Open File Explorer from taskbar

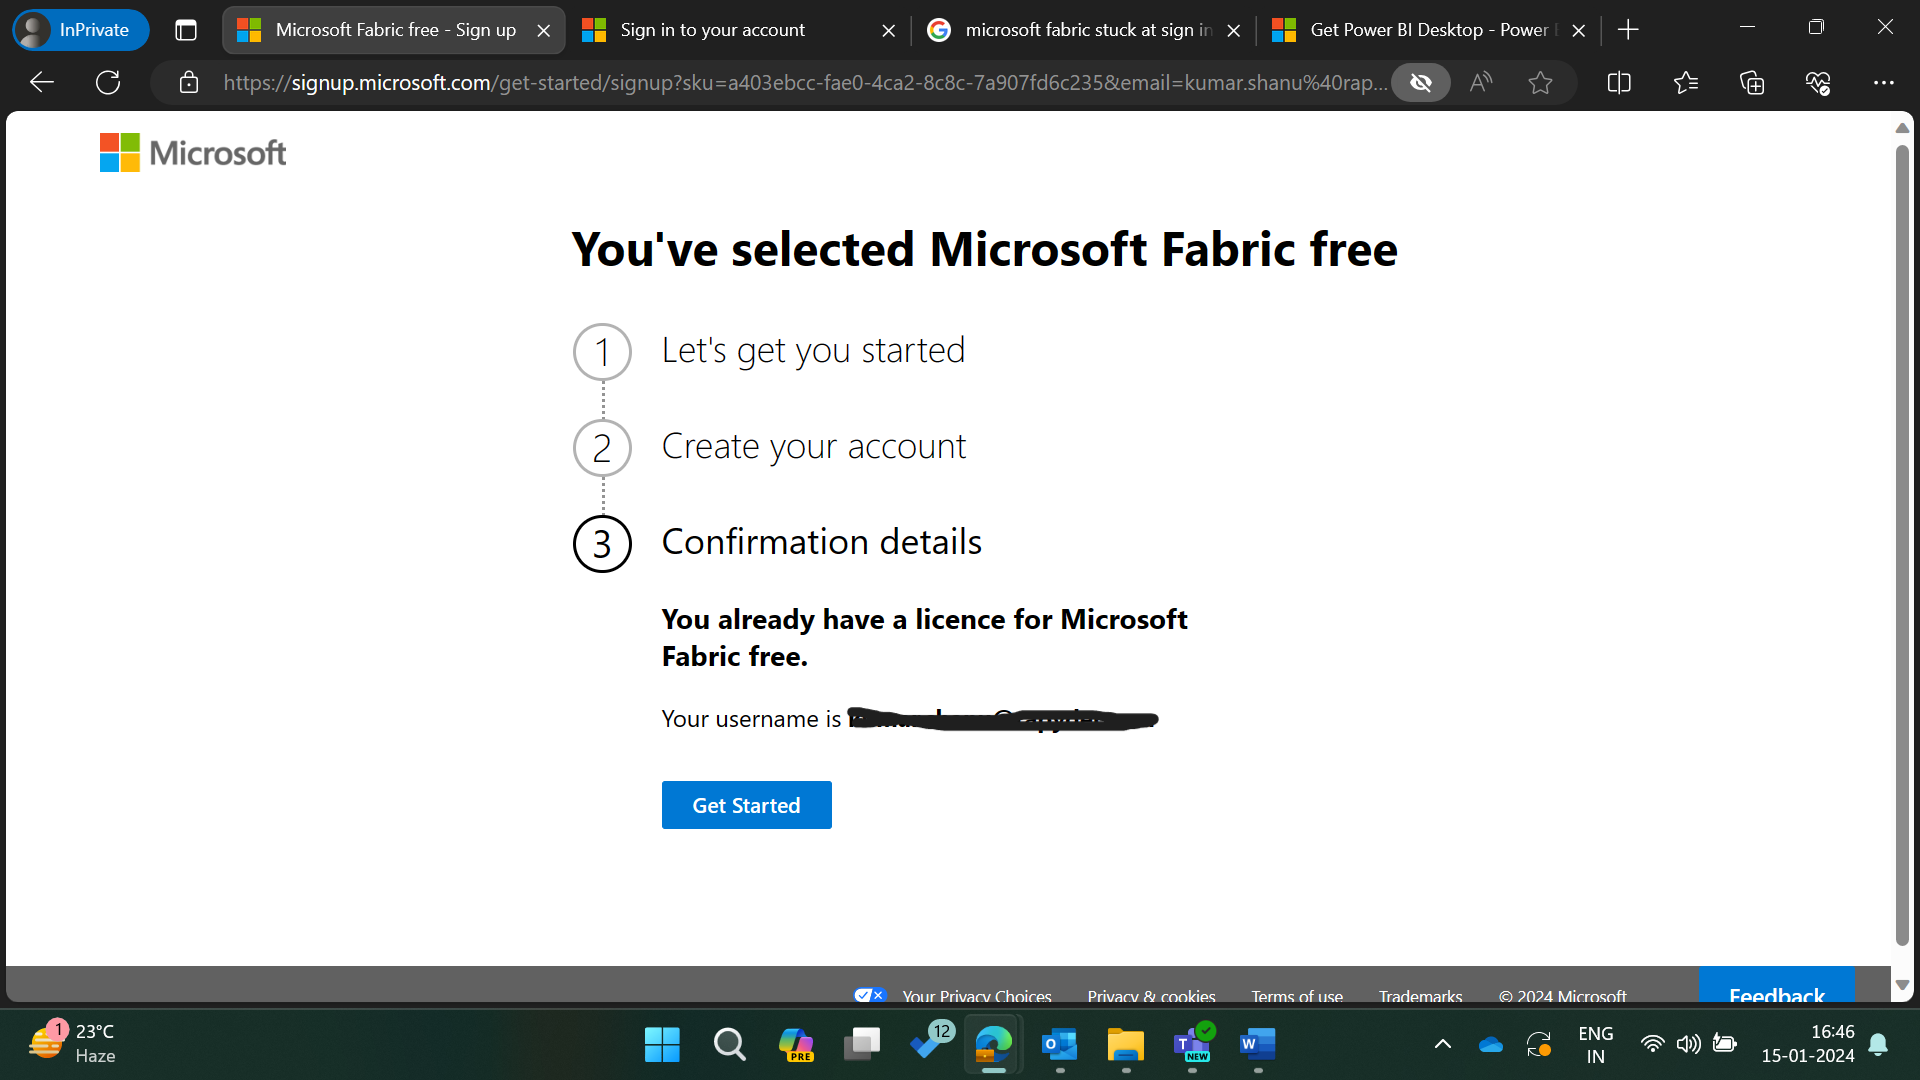(1126, 1045)
